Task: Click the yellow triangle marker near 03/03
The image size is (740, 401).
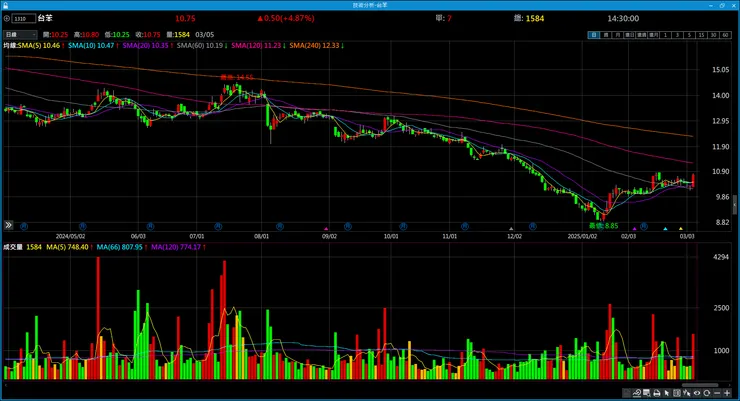Action: (681, 229)
